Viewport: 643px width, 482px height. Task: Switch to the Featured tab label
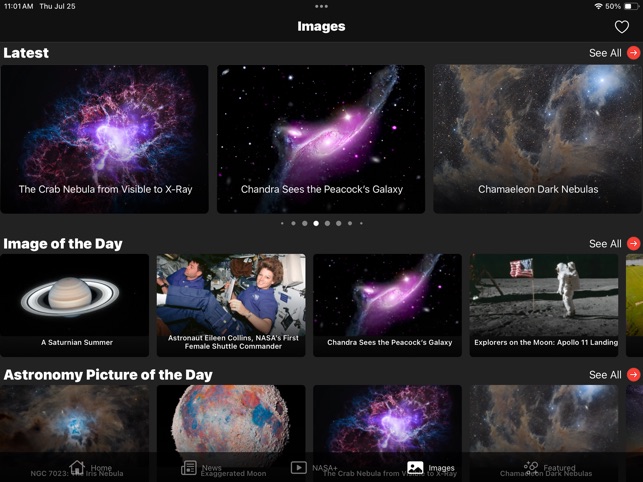[559, 468]
